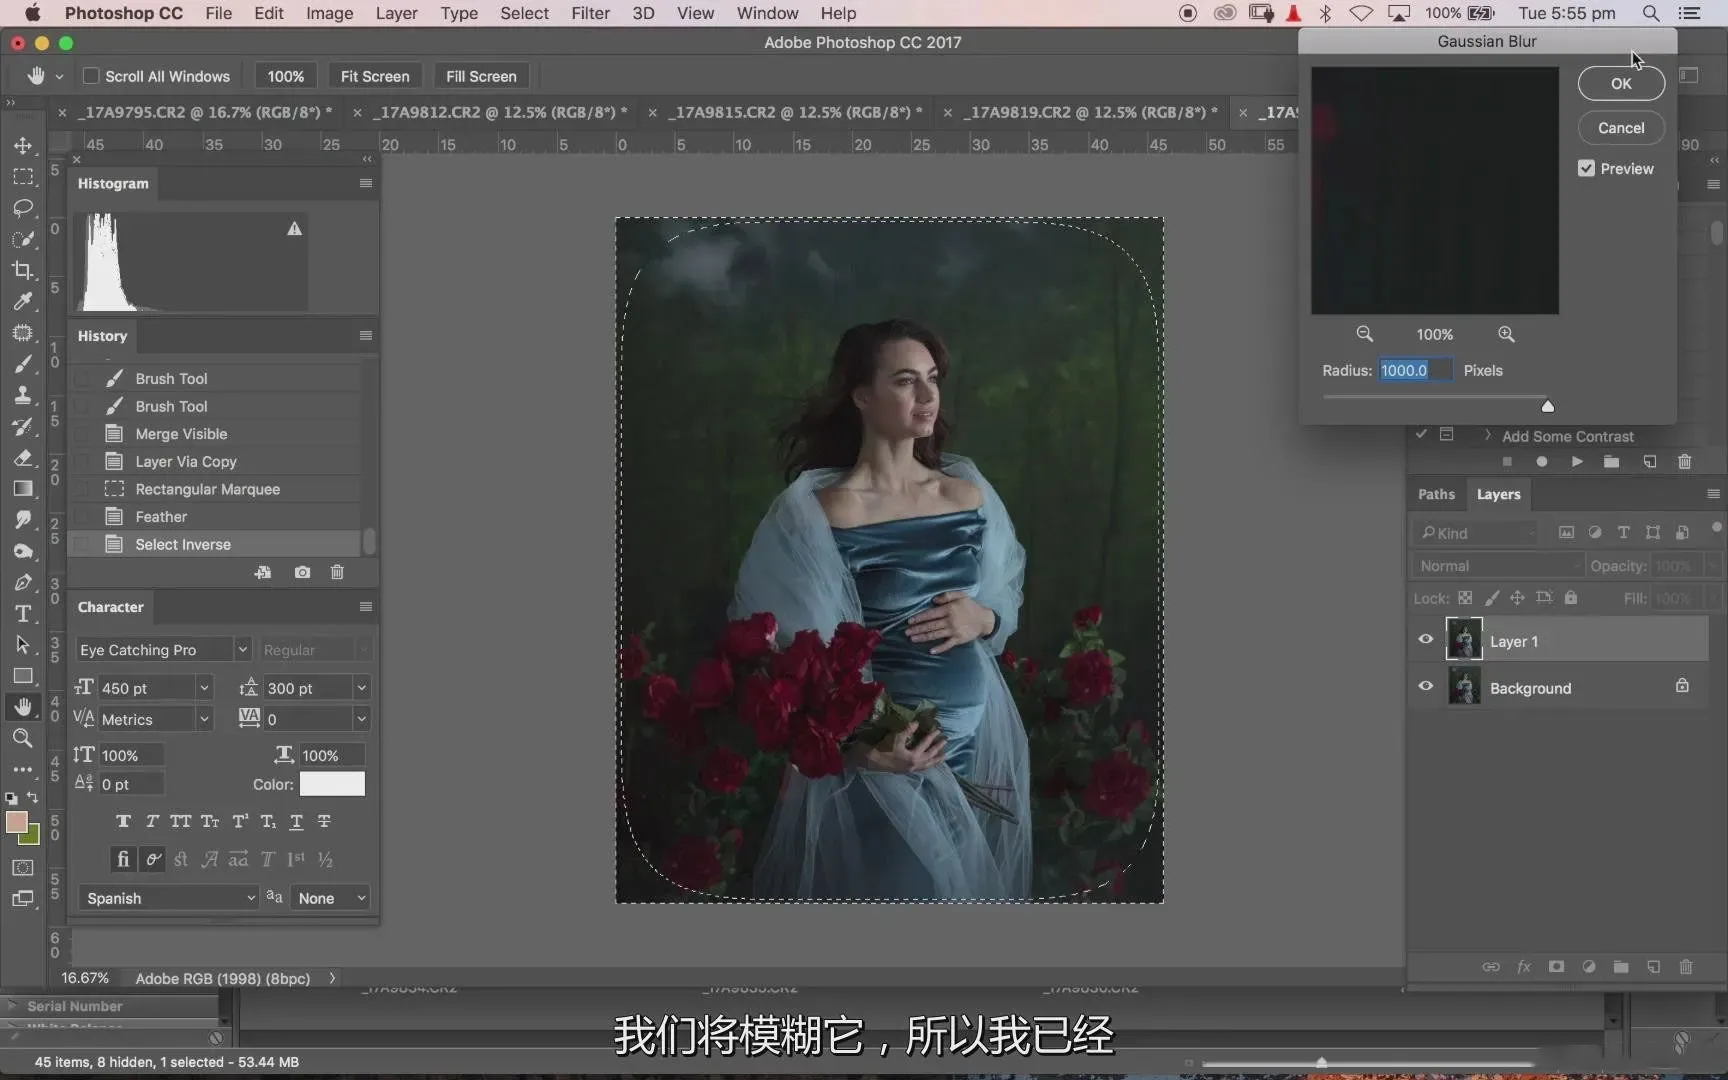The image size is (1728, 1080).
Task: Select the Move tool
Action: 22,146
